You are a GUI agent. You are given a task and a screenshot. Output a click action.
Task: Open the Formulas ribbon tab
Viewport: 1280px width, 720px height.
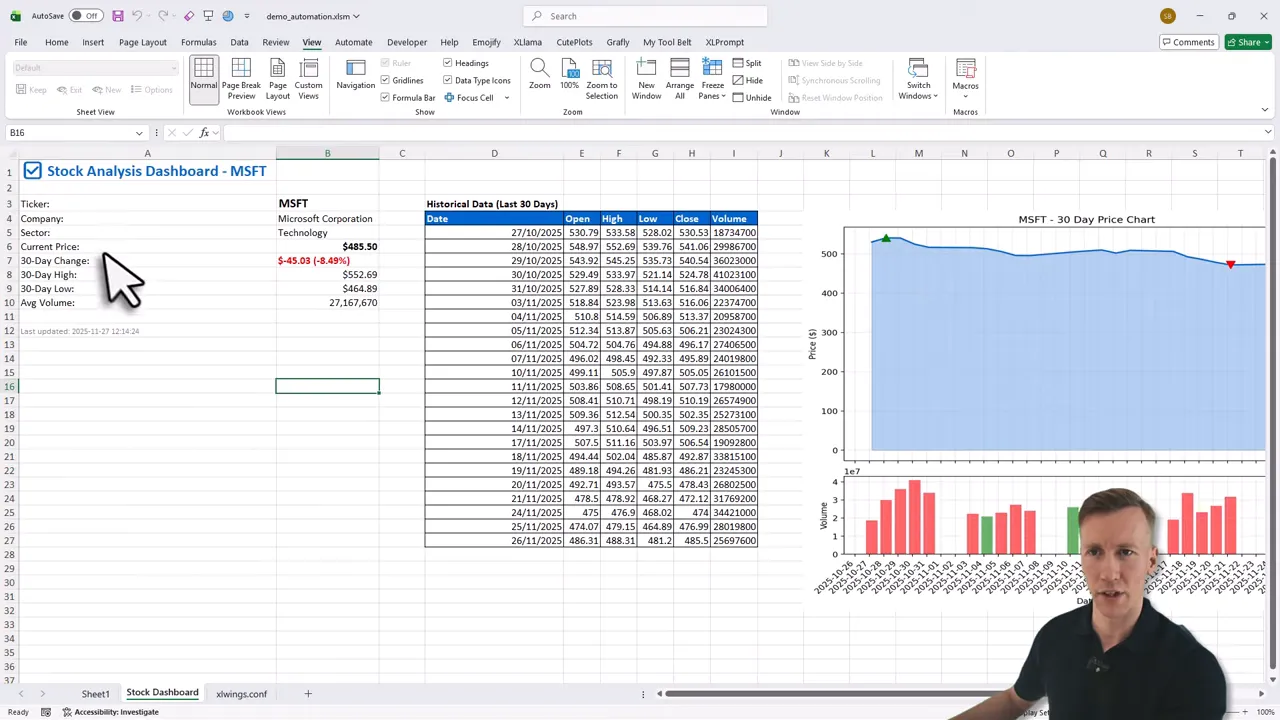pyautogui.click(x=198, y=42)
